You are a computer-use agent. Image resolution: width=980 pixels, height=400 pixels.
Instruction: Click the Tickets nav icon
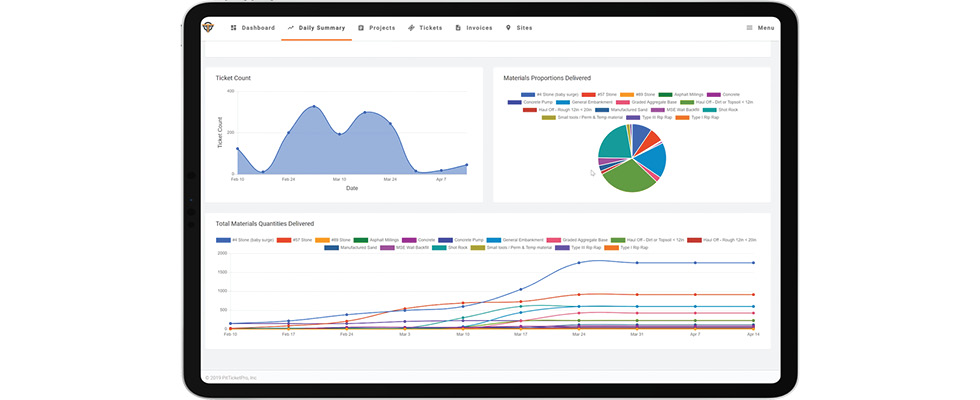point(411,28)
